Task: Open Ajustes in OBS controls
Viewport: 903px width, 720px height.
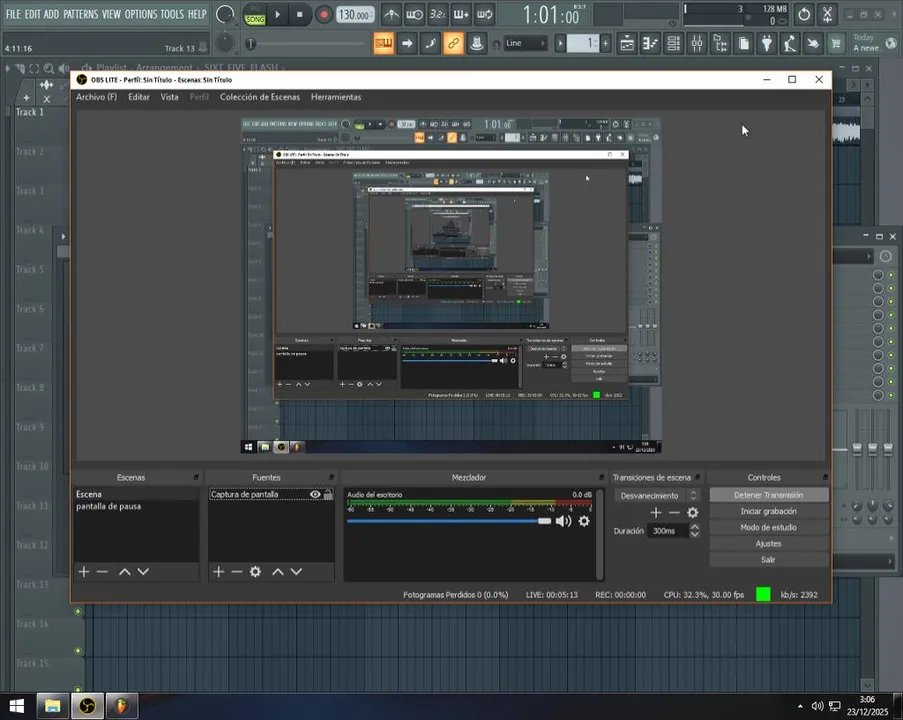Action: 768,543
